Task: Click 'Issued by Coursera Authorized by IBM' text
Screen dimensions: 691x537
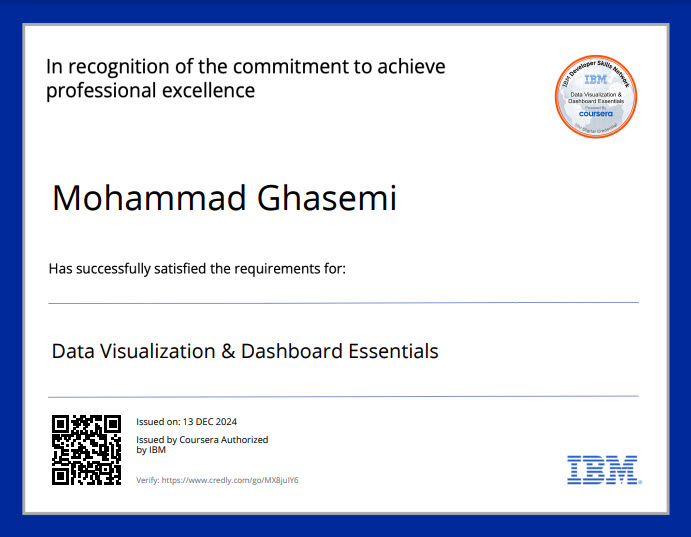Action: coord(201,444)
